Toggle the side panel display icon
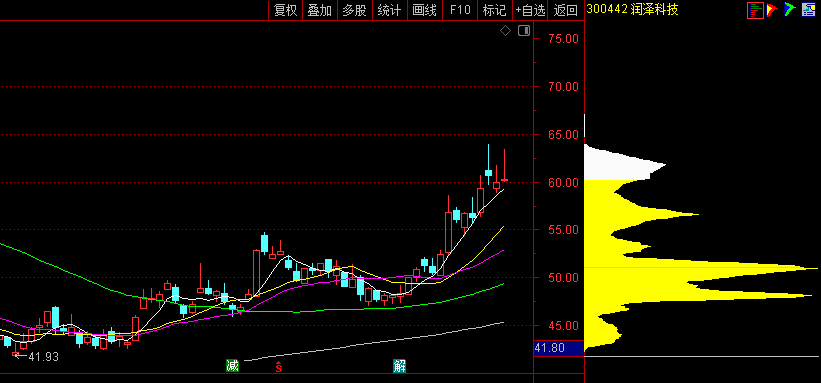 pyautogui.click(x=524, y=31)
